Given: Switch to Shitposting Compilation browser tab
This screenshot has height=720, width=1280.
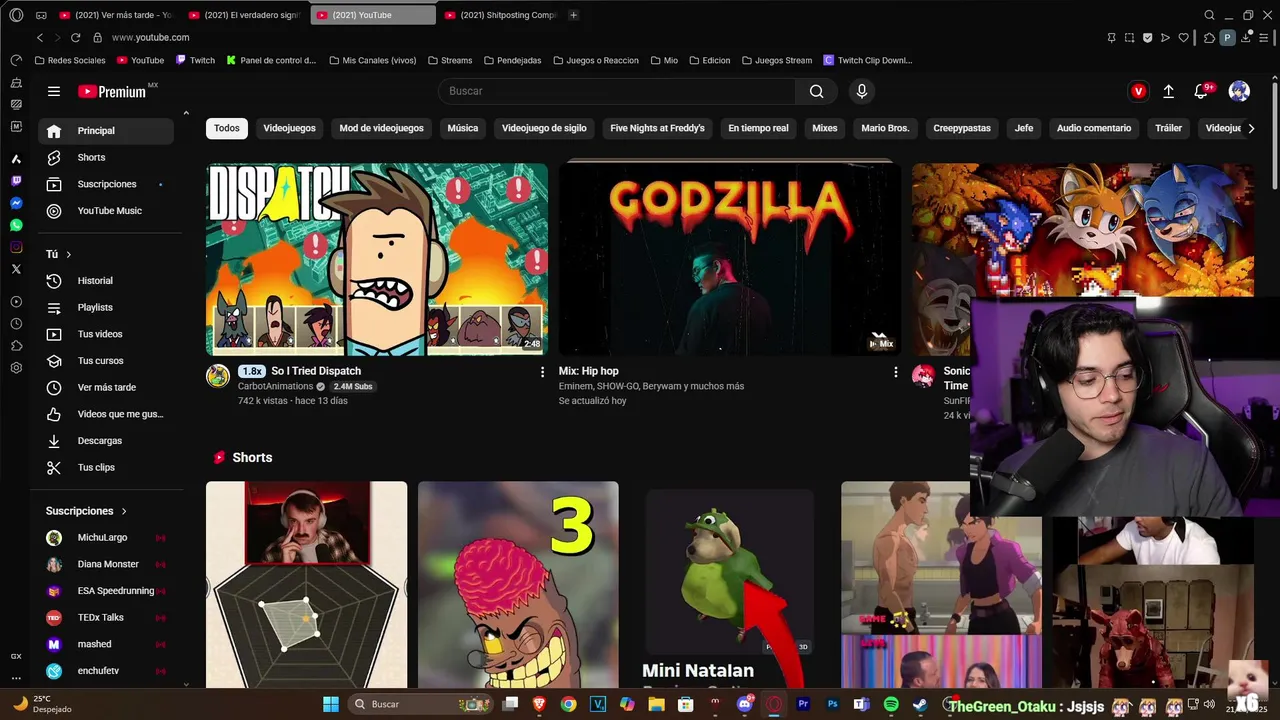Looking at the screenshot, I should [x=500, y=15].
